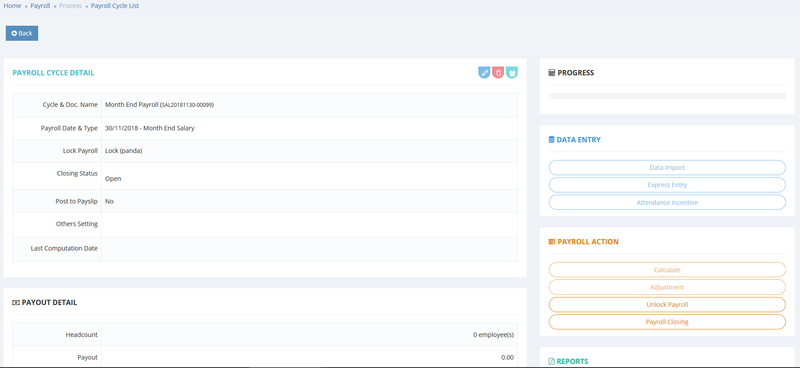Image resolution: width=800 pixels, height=368 pixels.
Task: Click the '0.00' payout value
Action: pos(507,357)
